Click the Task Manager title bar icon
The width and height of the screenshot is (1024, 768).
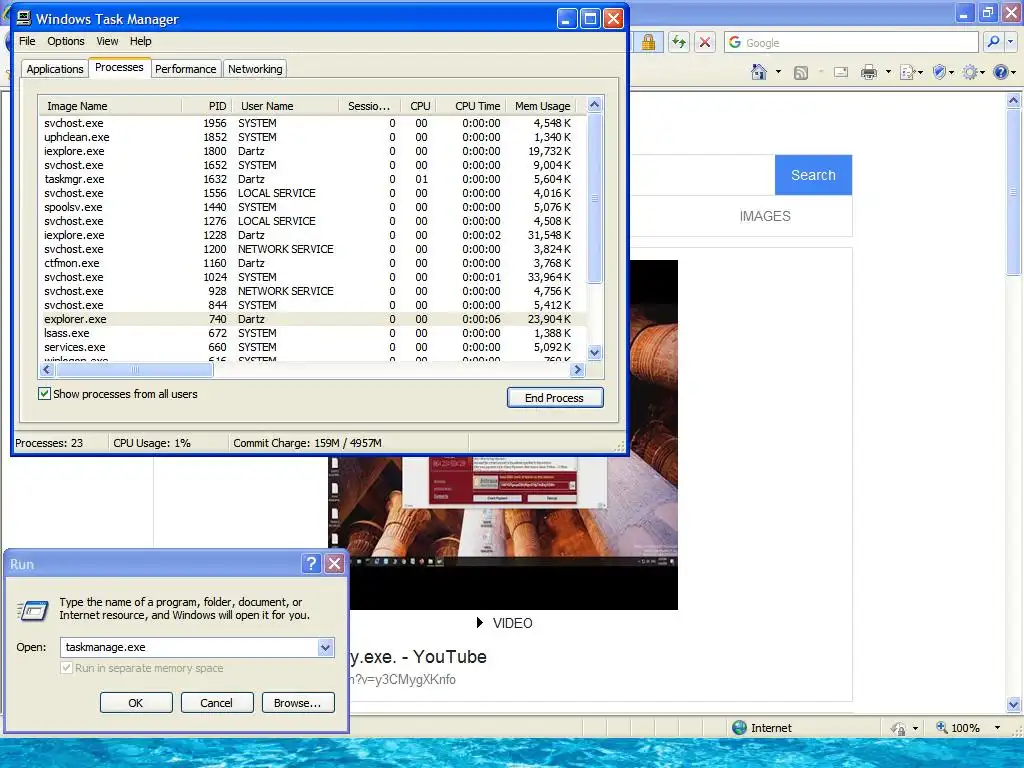tap(24, 18)
